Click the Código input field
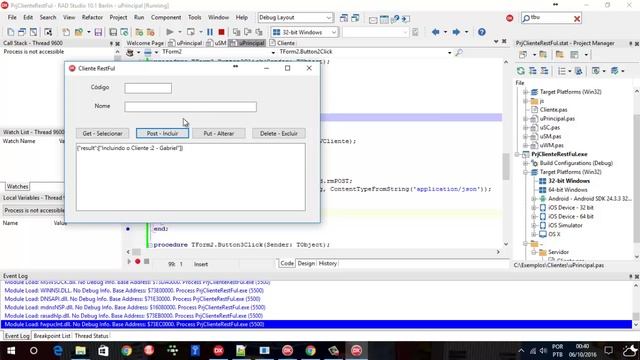 click(x=148, y=88)
